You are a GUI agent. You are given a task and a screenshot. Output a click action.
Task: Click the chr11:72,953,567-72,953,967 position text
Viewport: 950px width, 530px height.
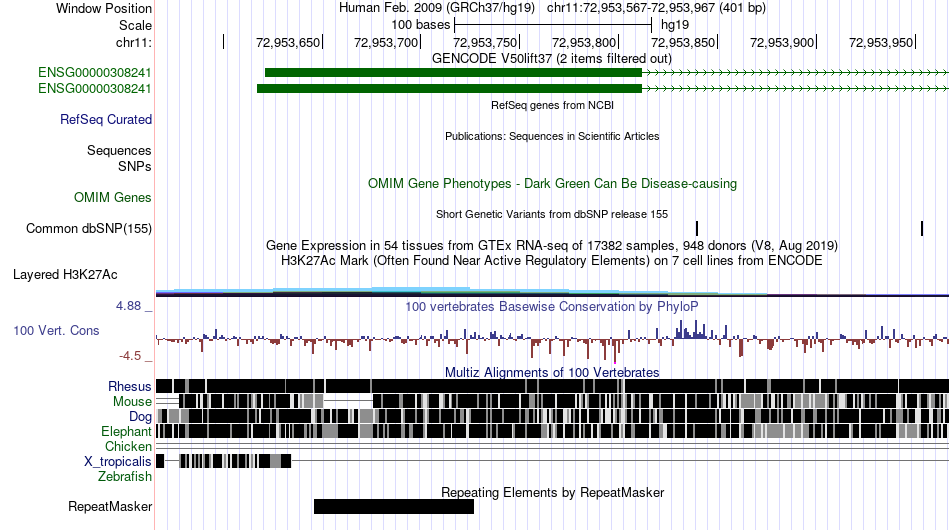(656, 8)
